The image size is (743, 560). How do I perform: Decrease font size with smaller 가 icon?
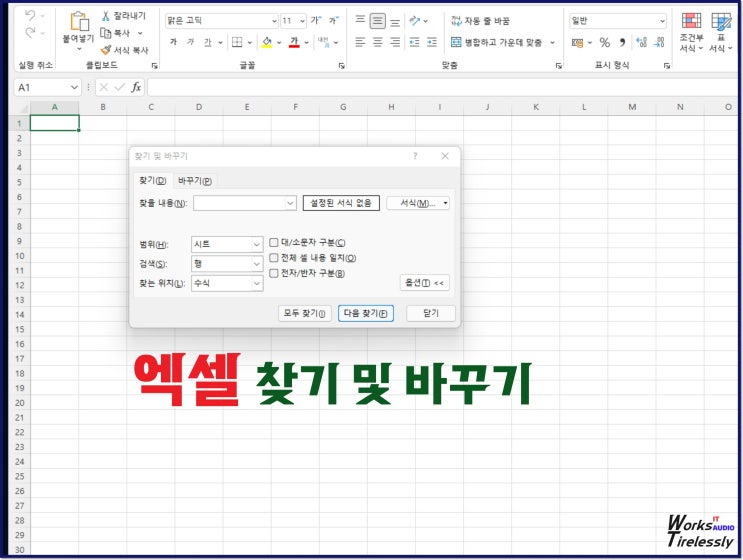pyautogui.click(x=334, y=20)
